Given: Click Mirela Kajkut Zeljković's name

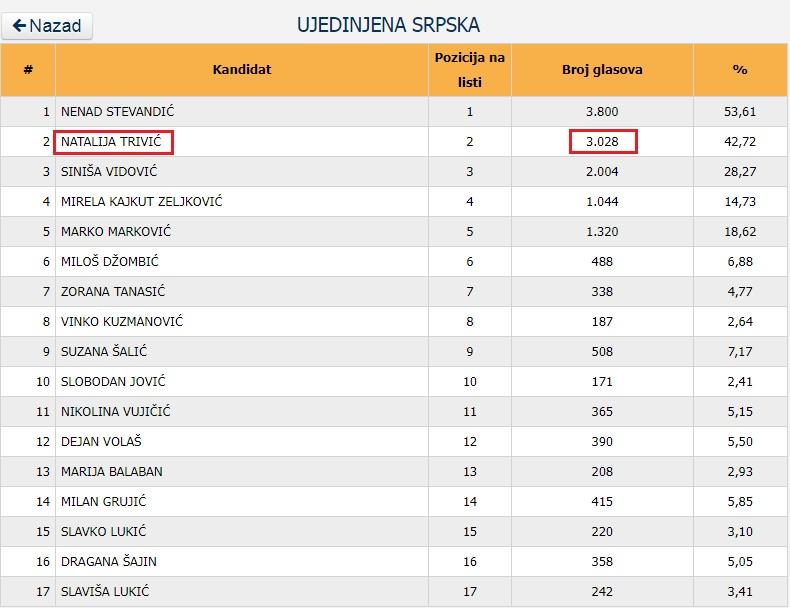Looking at the screenshot, I should tap(142, 201).
